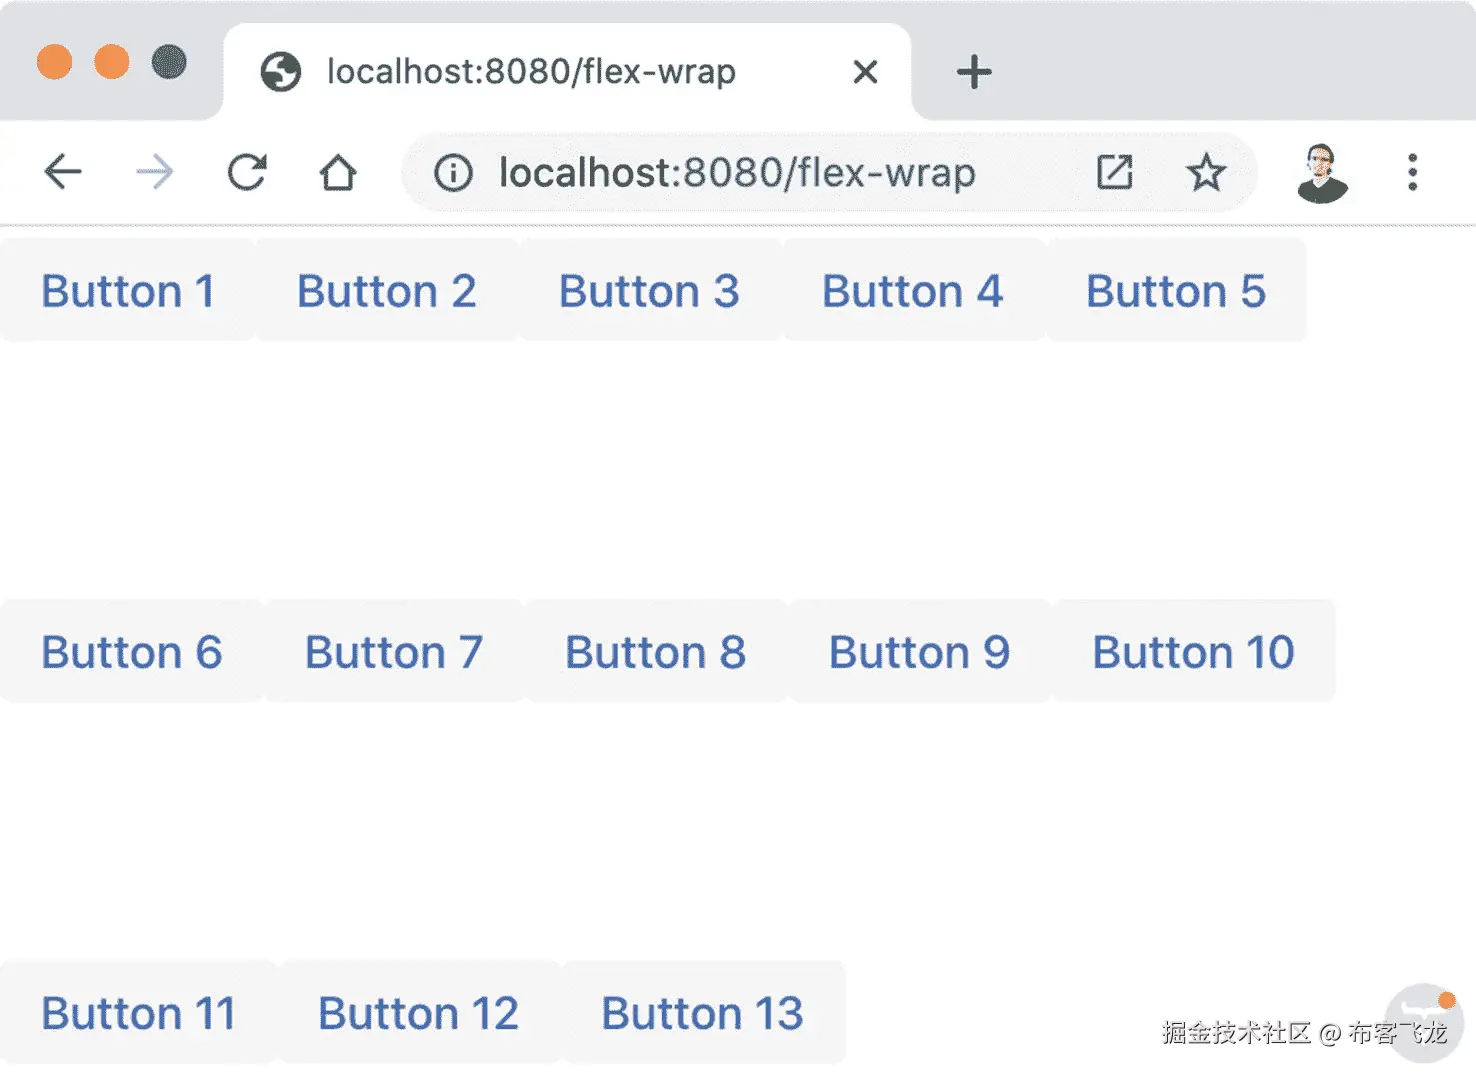This screenshot has width=1476, height=1075.
Task: Click Button 10
Action: click(1193, 652)
